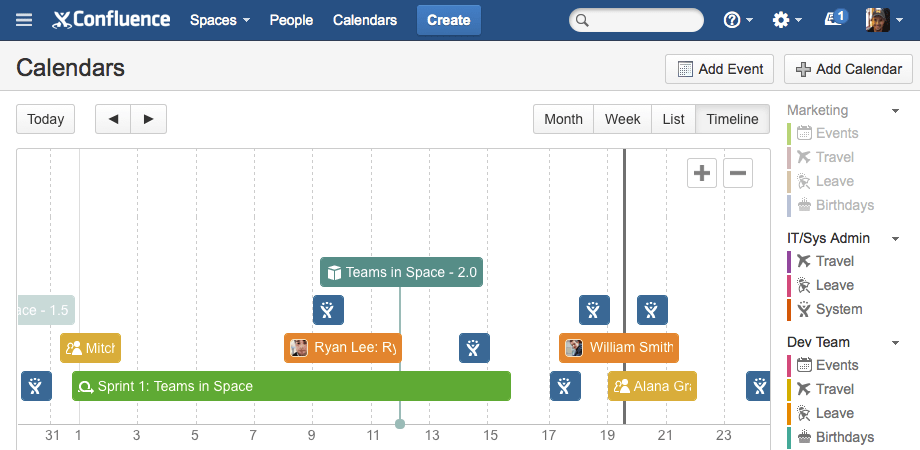This screenshot has height=450, width=920.
Task: Go to previous period arrow
Action: click(113, 119)
